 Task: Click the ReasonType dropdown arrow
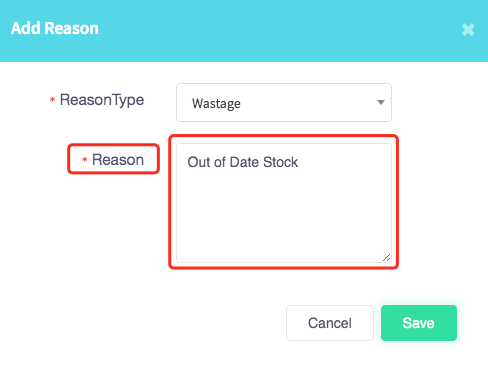pos(381,102)
